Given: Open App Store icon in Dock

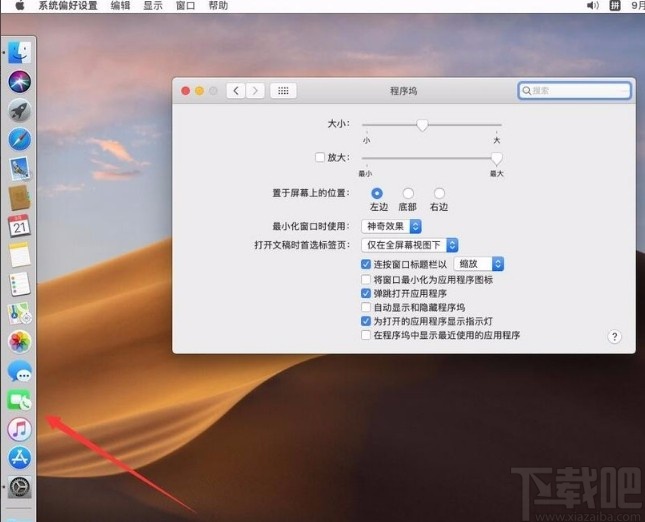Looking at the screenshot, I should tap(19, 458).
